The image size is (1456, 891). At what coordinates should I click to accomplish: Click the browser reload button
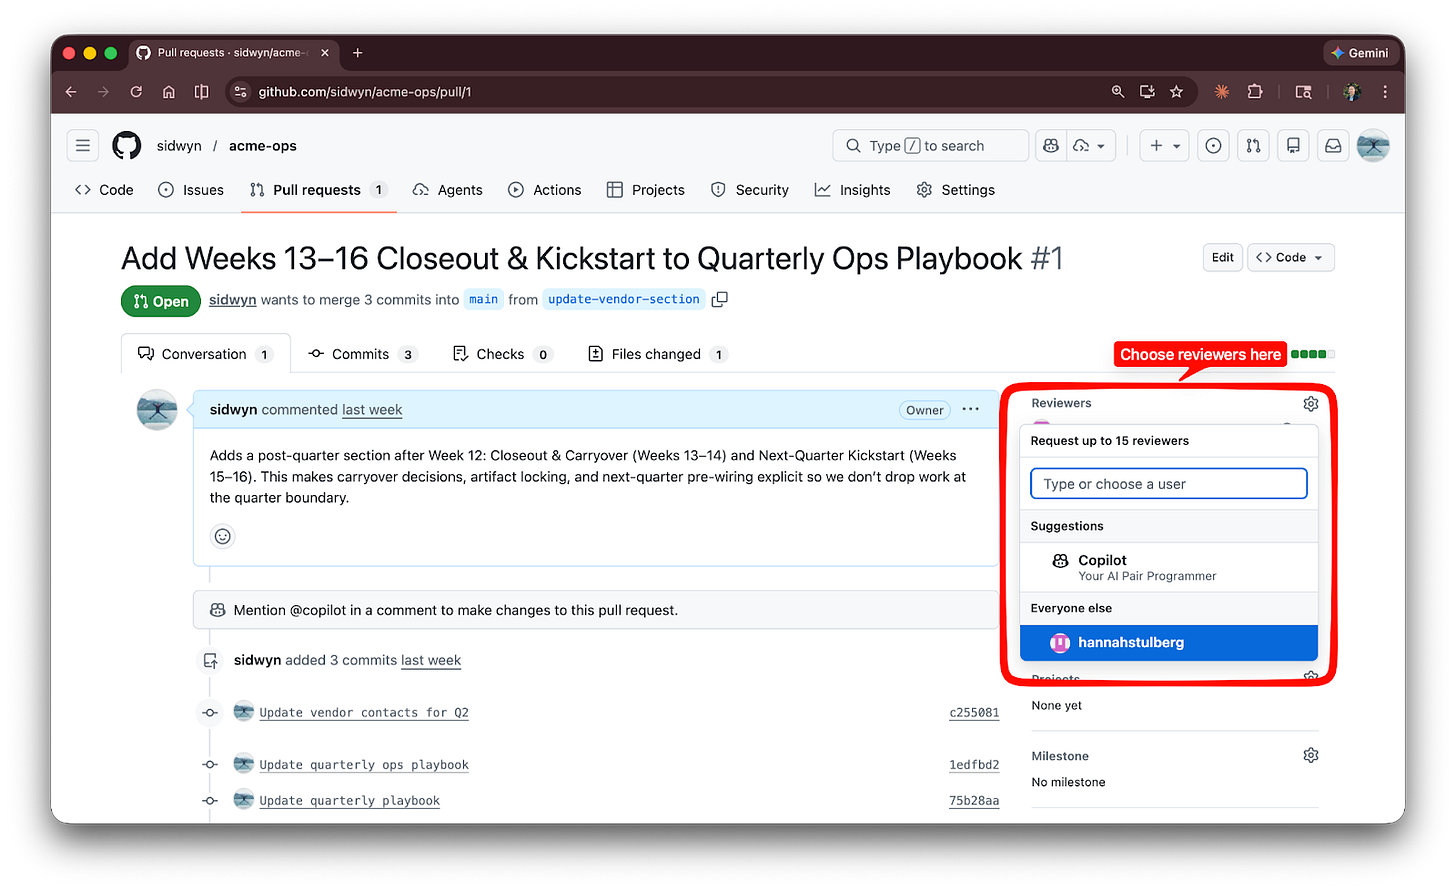pyautogui.click(x=136, y=92)
